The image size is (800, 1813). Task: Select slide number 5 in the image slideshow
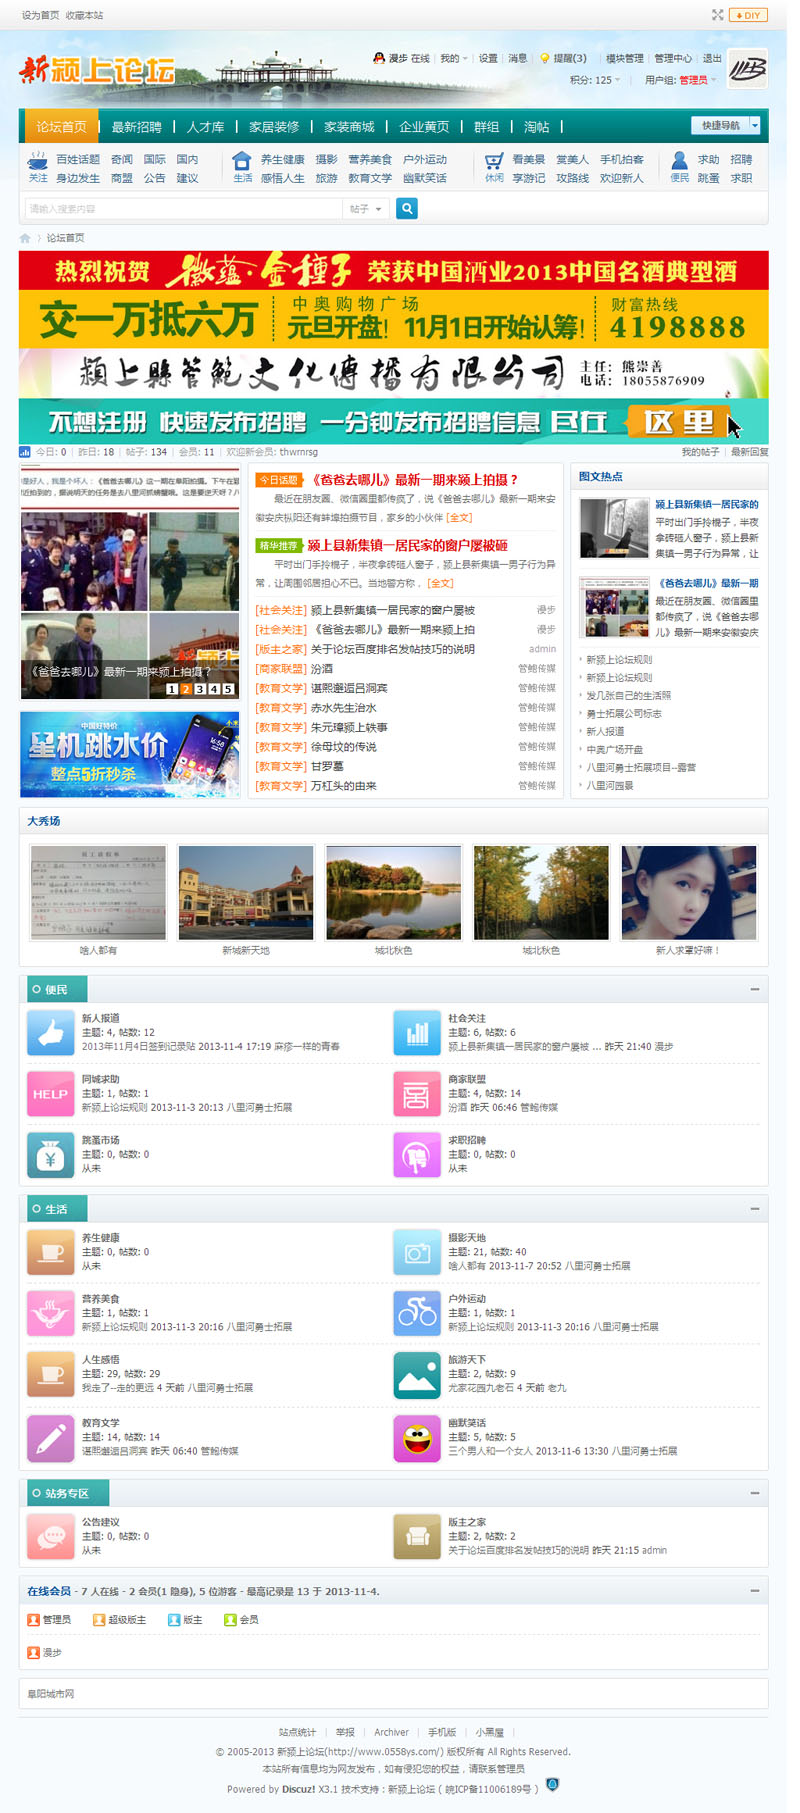click(228, 689)
